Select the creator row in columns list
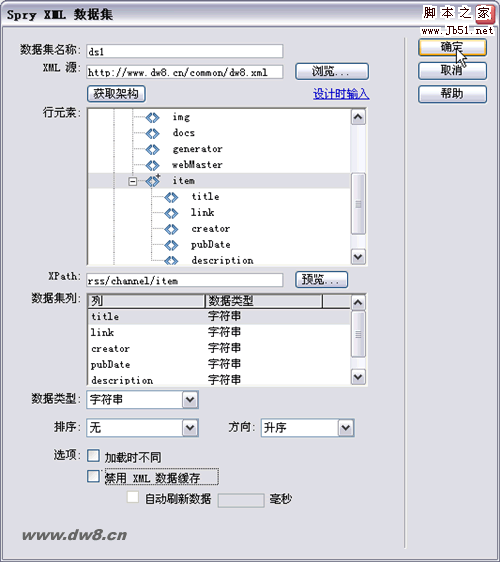Viewport: 500px width, 562px height. click(219, 348)
